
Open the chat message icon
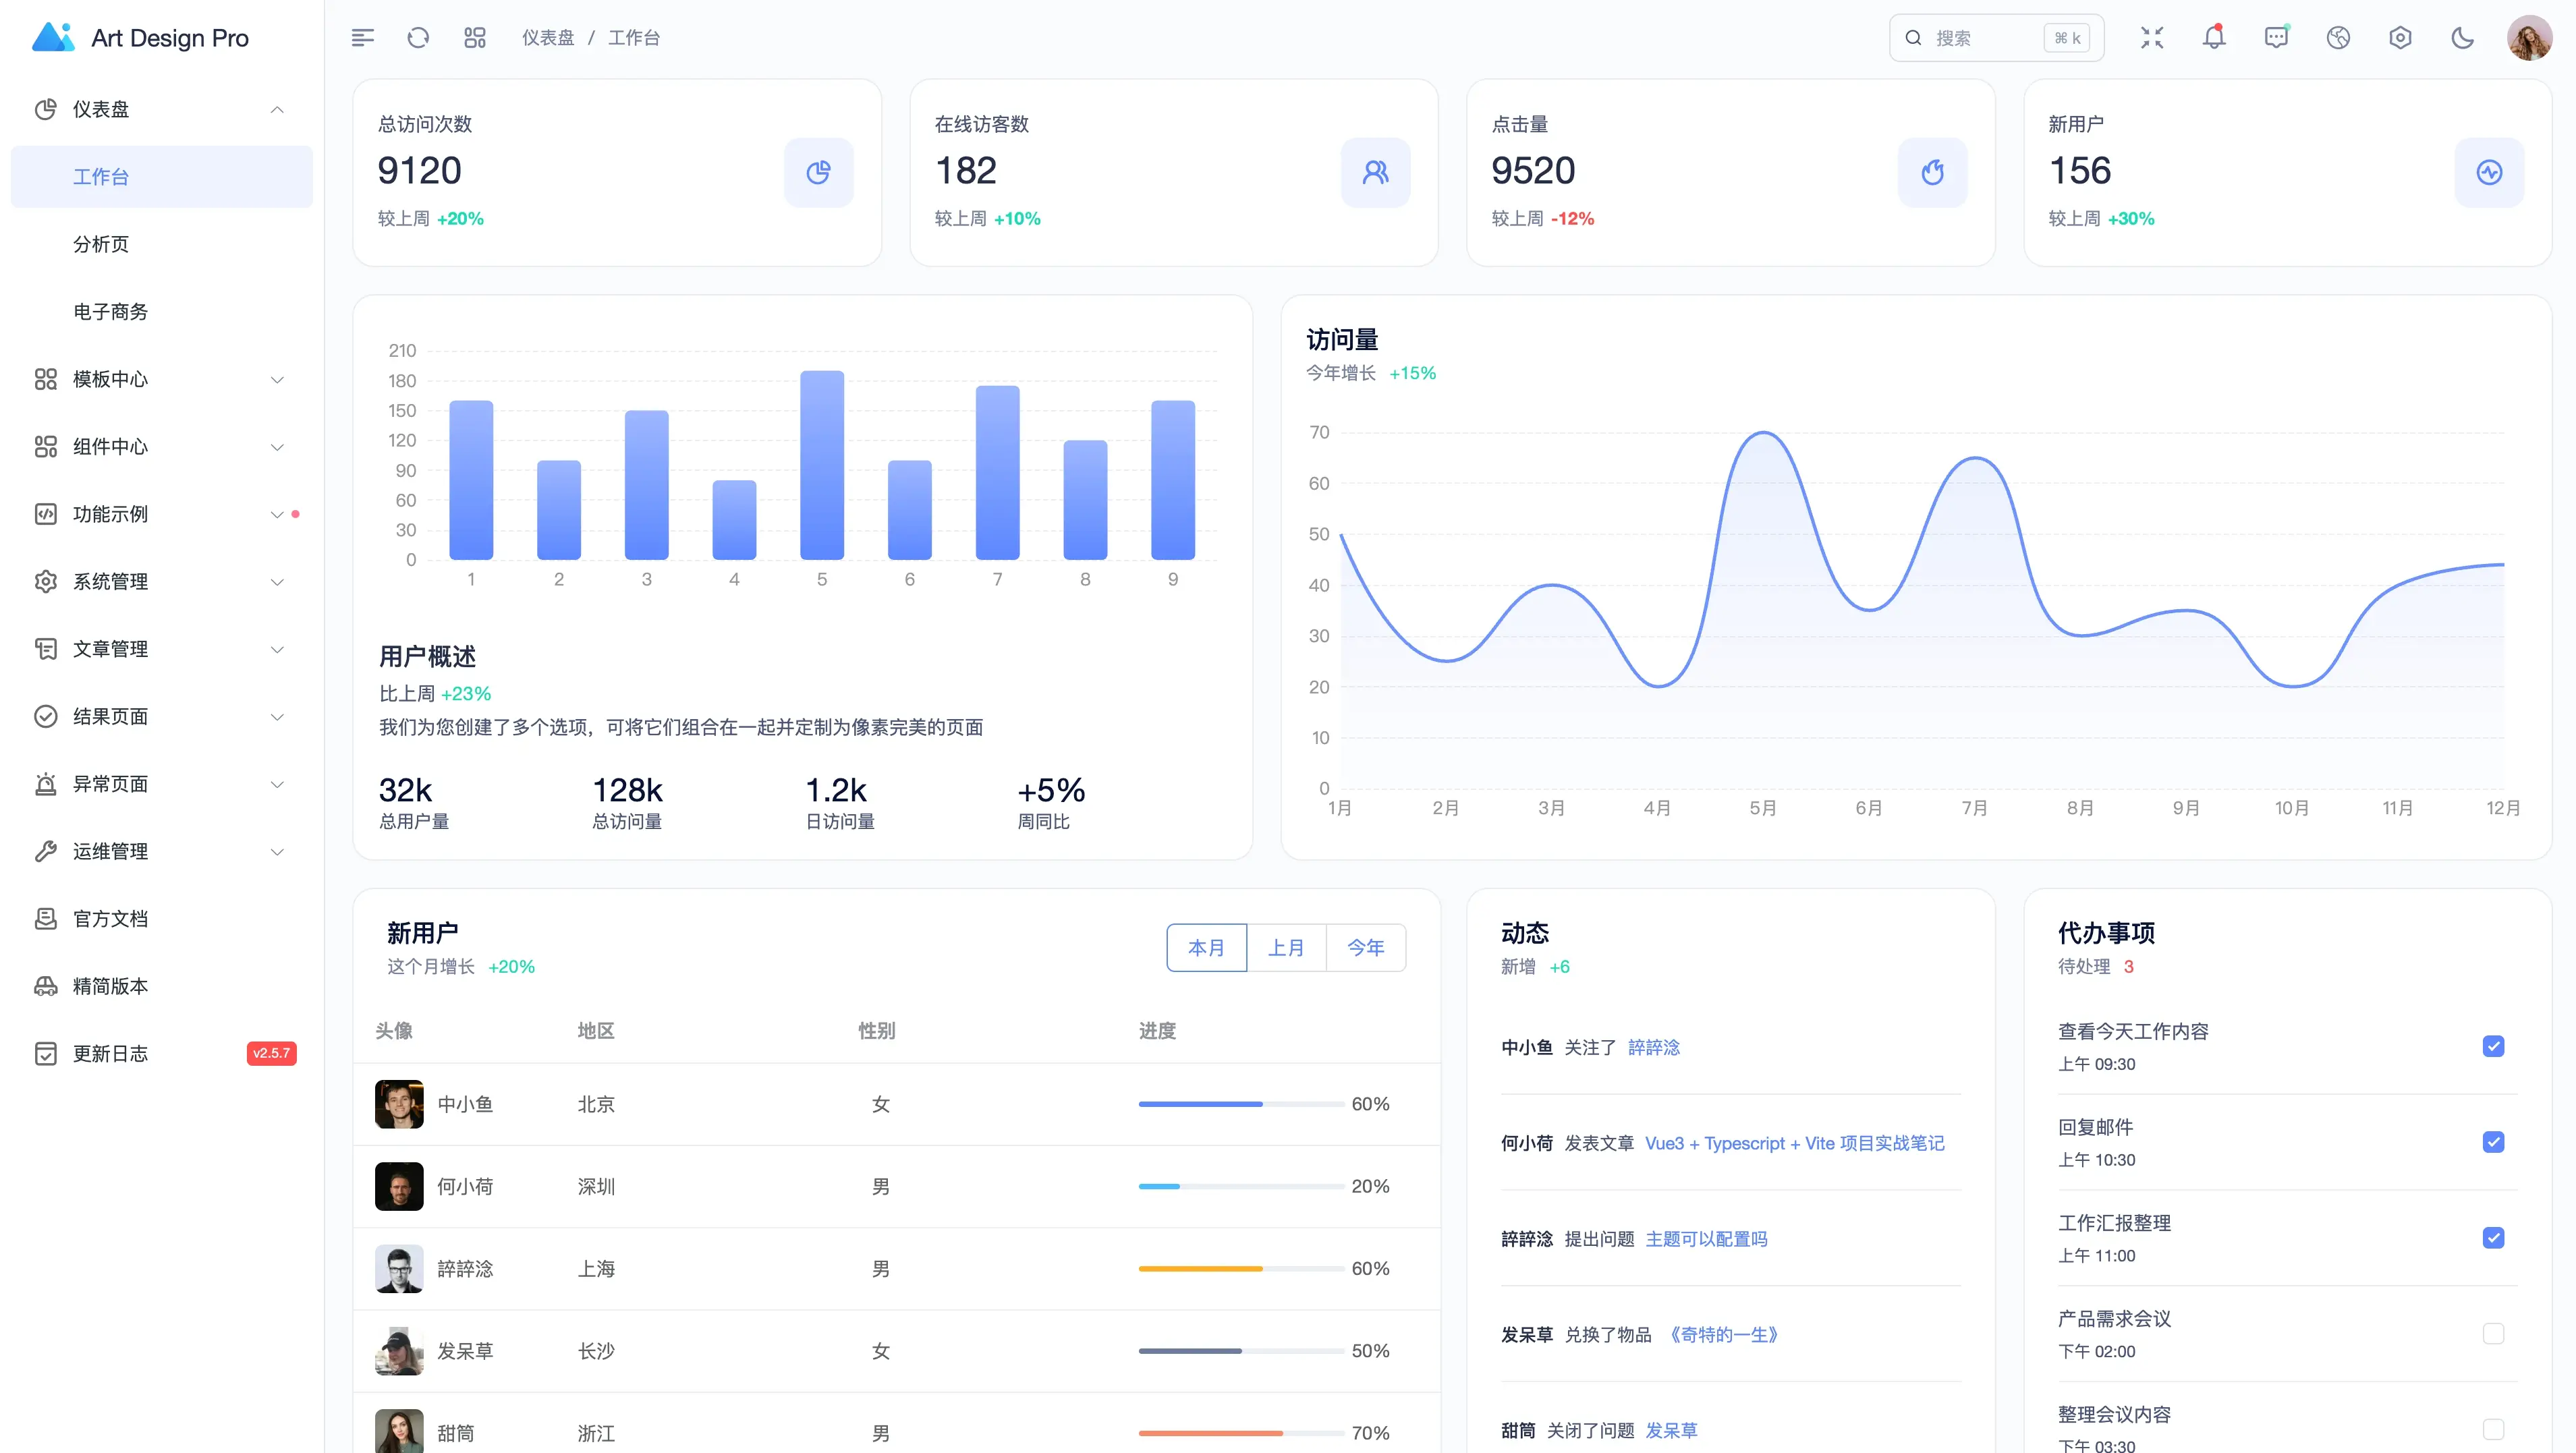click(x=2276, y=38)
